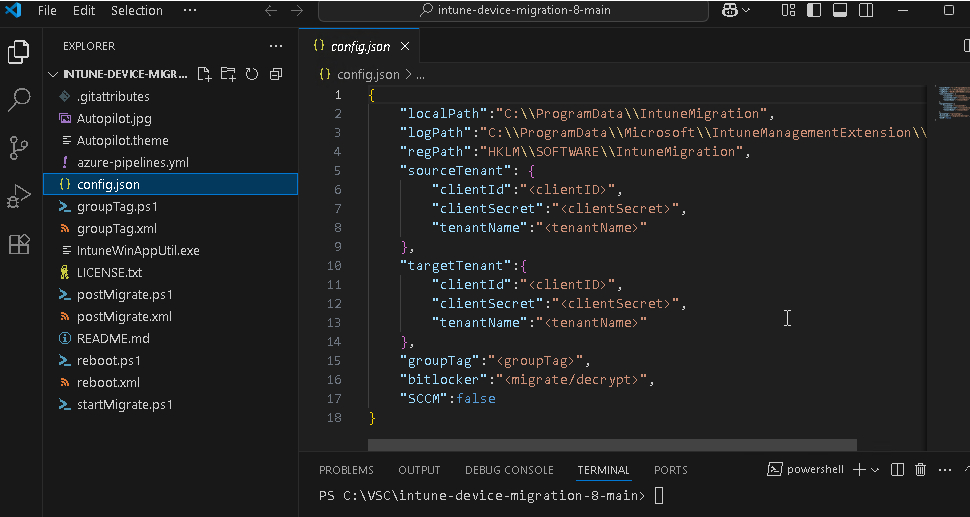Open .gitattributes in Explorer
Image resolution: width=970 pixels, height=517 pixels.
pyautogui.click(x=113, y=96)
